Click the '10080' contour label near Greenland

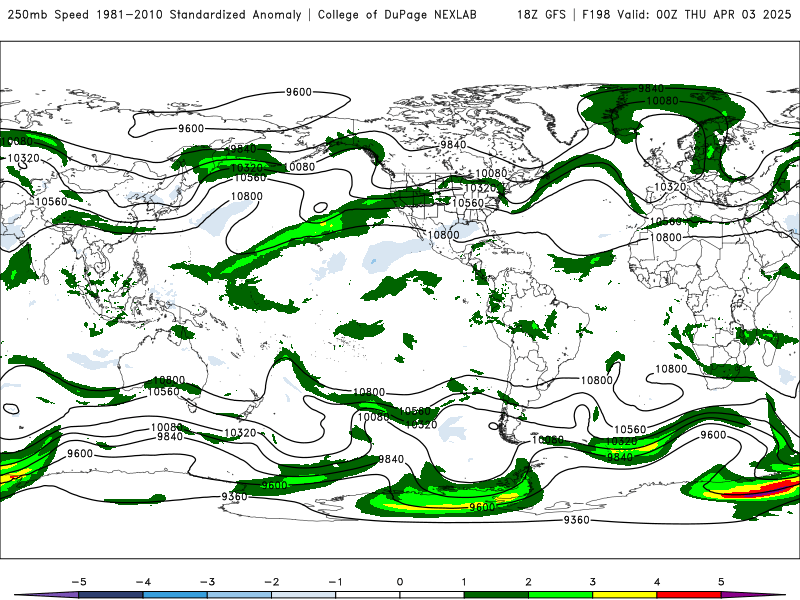tap(662, 101)
